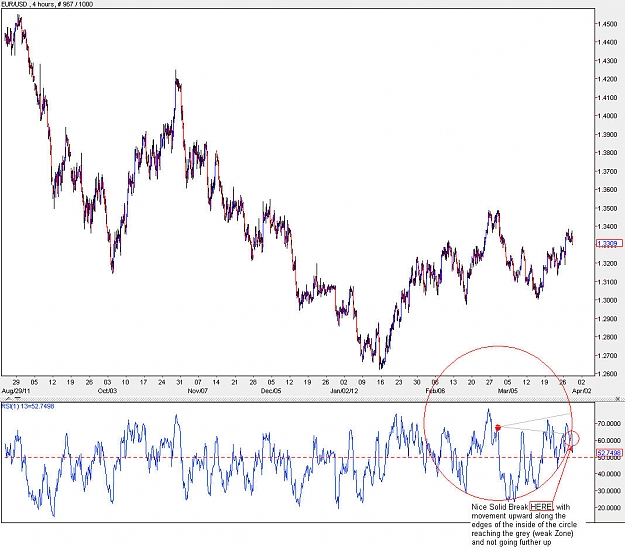Click the 1.4300 price axis label
625x550 pixels.
tap(608, 61)
